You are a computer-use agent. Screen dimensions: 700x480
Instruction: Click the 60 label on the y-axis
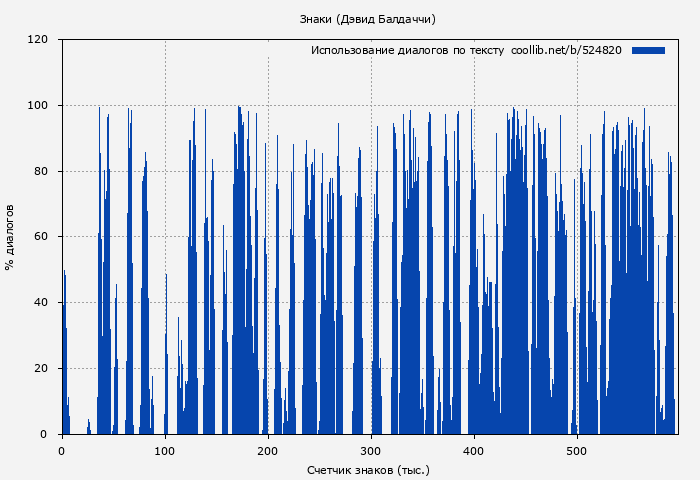41,237
